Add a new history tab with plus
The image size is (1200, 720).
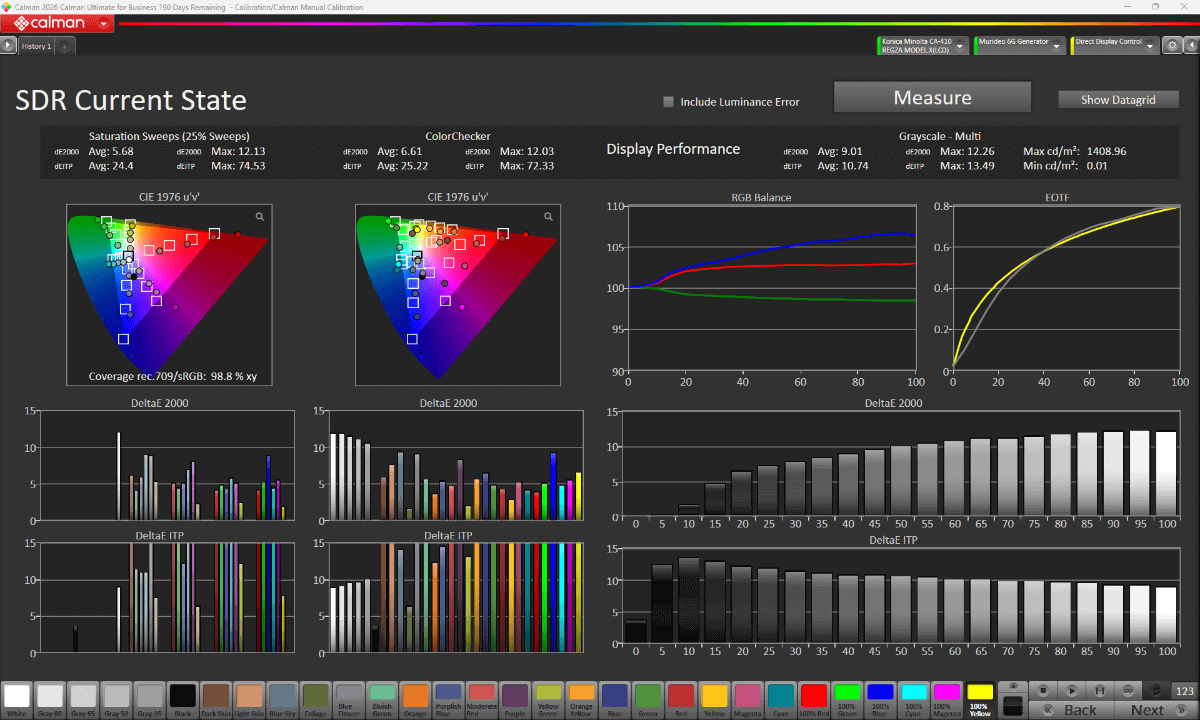63,46
